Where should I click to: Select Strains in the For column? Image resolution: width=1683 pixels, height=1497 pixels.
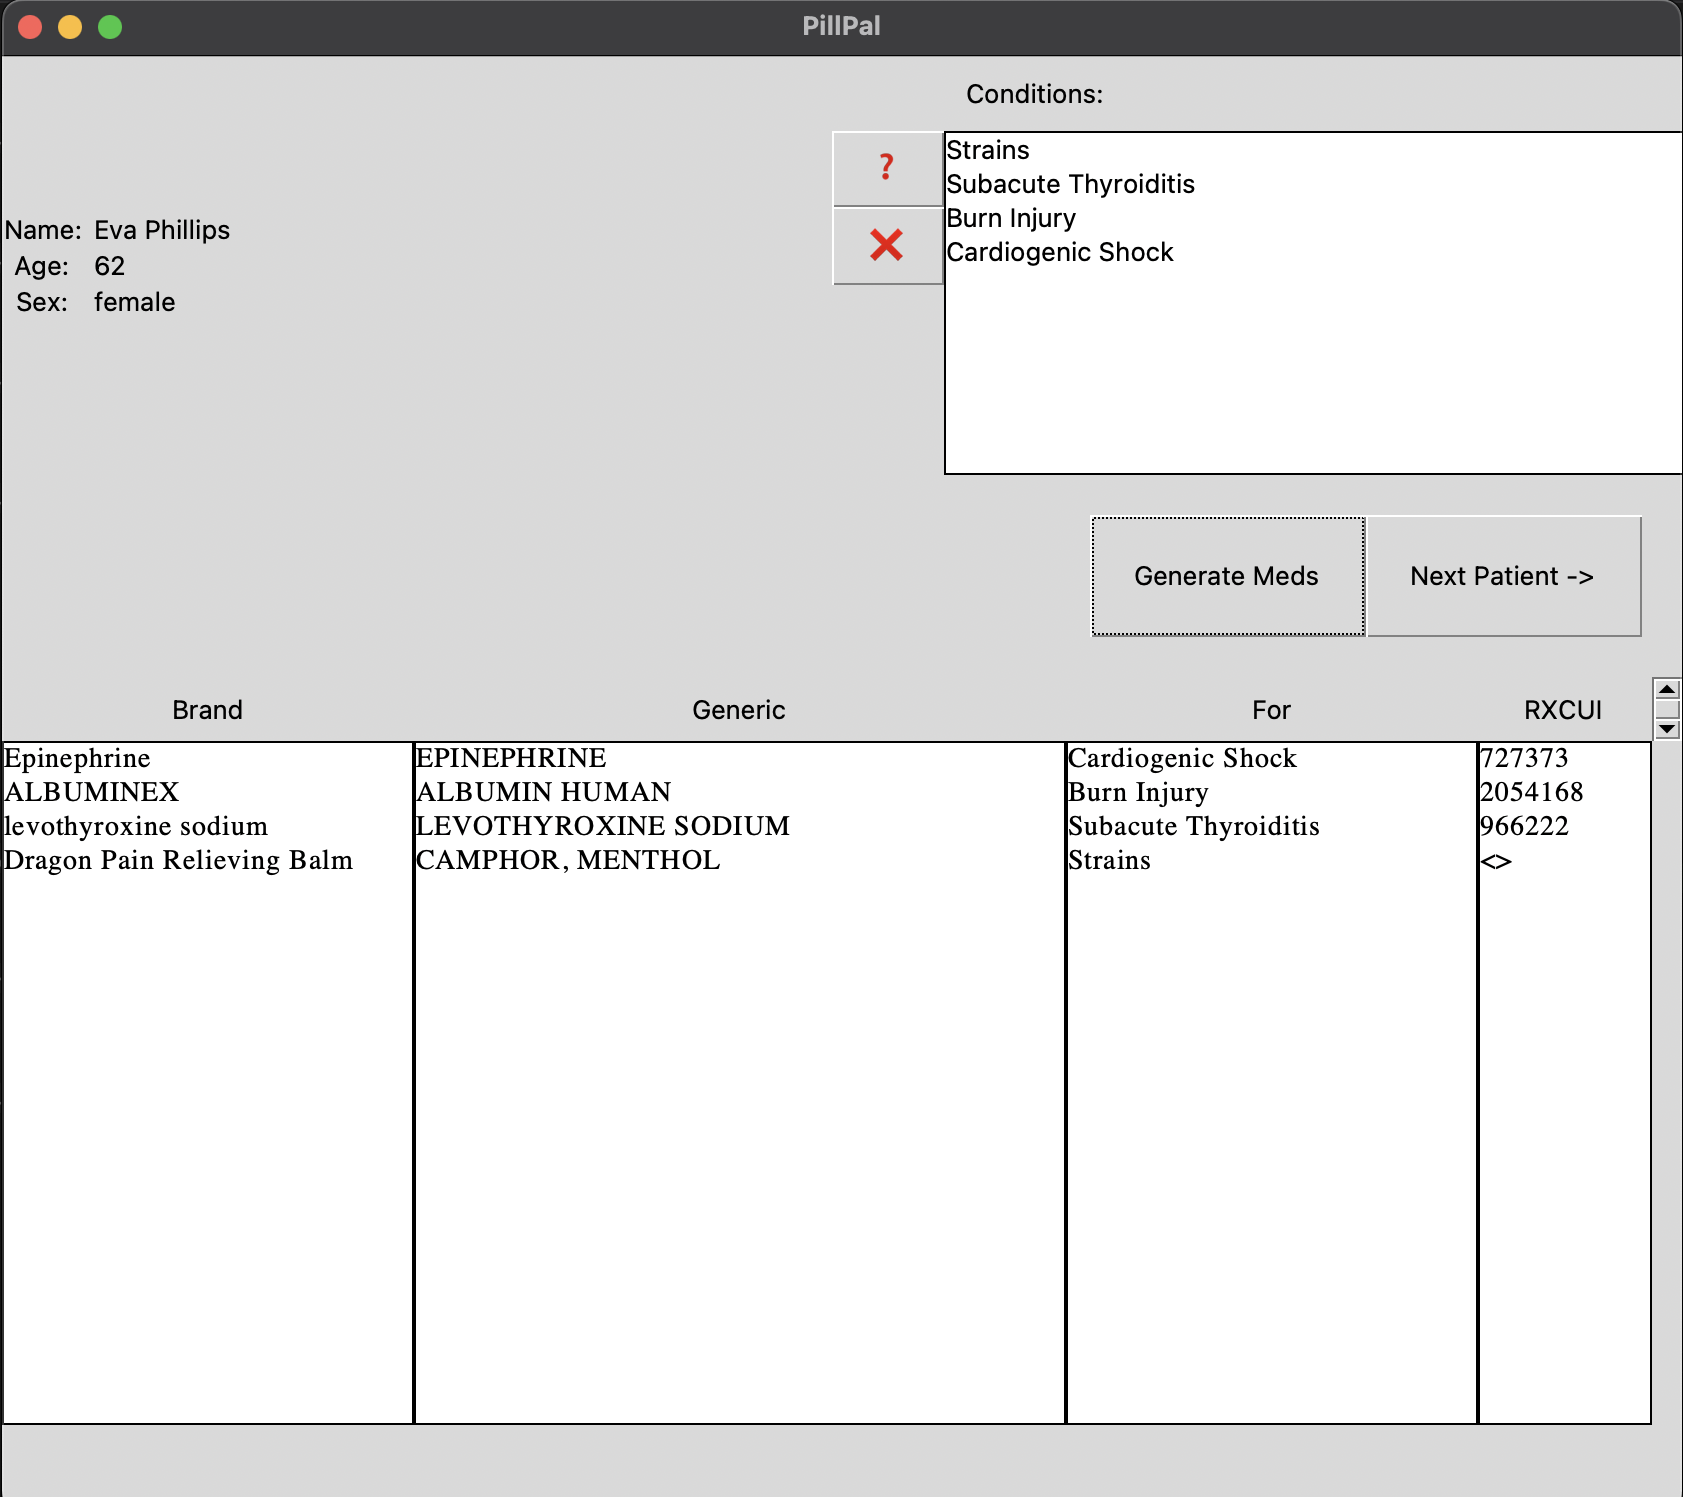[x=1109, y=860]
